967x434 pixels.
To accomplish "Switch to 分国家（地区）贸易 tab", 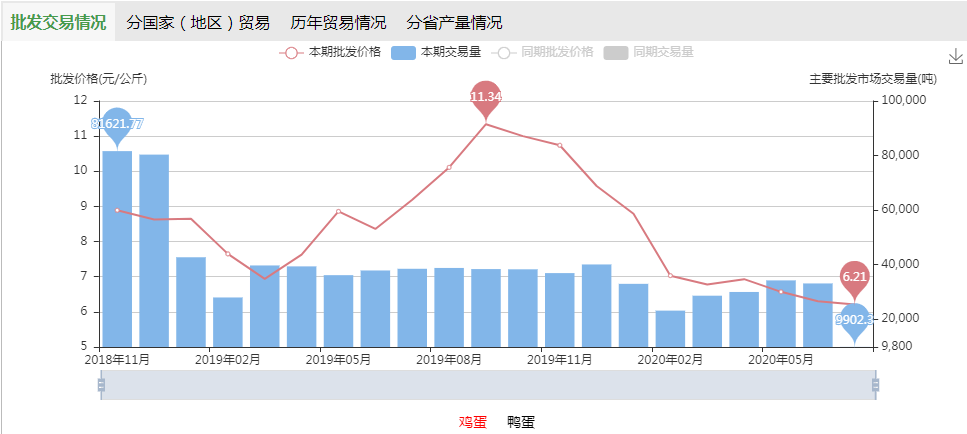I will (x=198, y=22).
